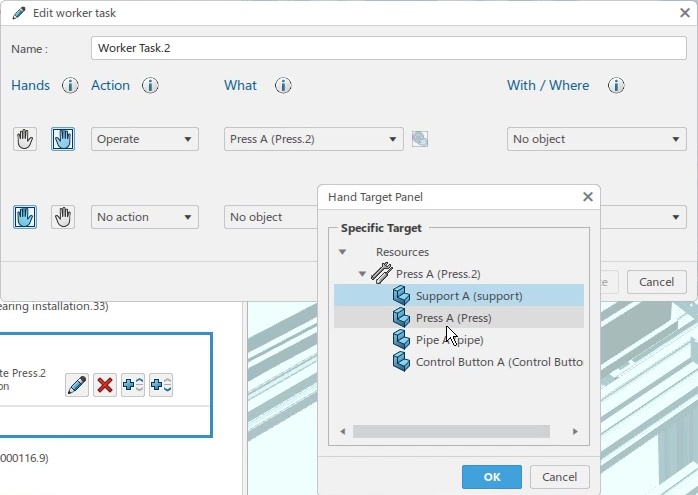Select Support A (support) tree item
The width and height of the screenshot is (698, 495).
459,296
